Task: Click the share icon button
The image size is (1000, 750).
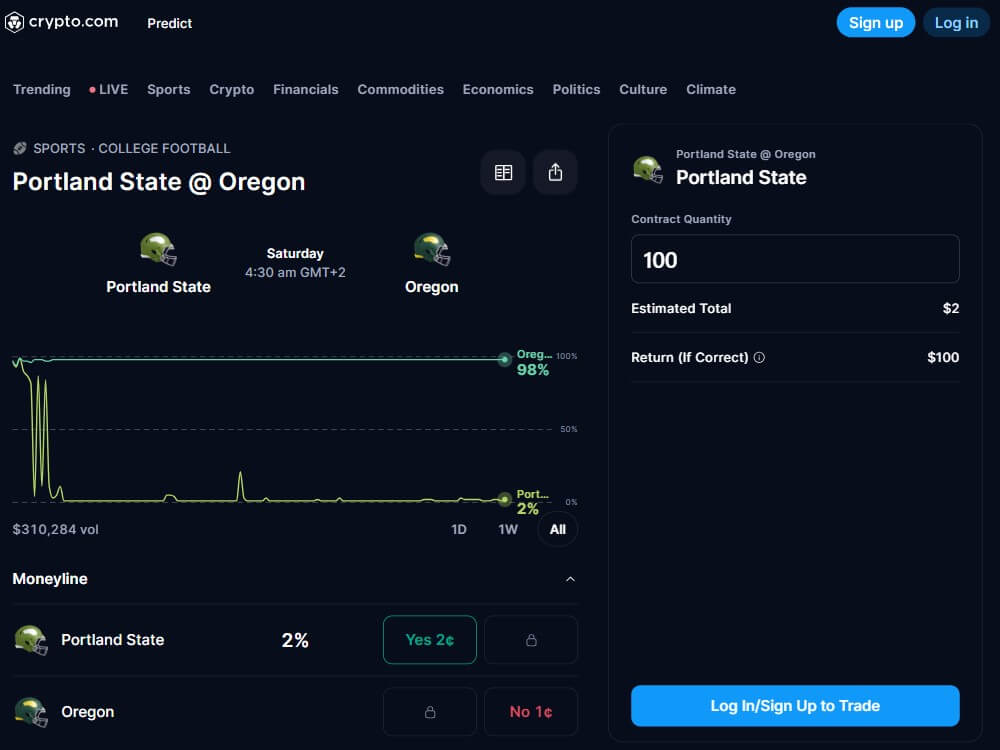Action: (555, 172)
